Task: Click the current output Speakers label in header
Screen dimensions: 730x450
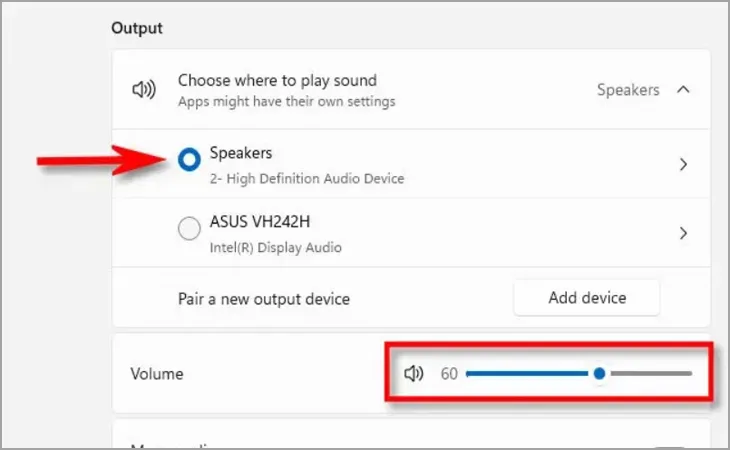Action: click(628, 90)
